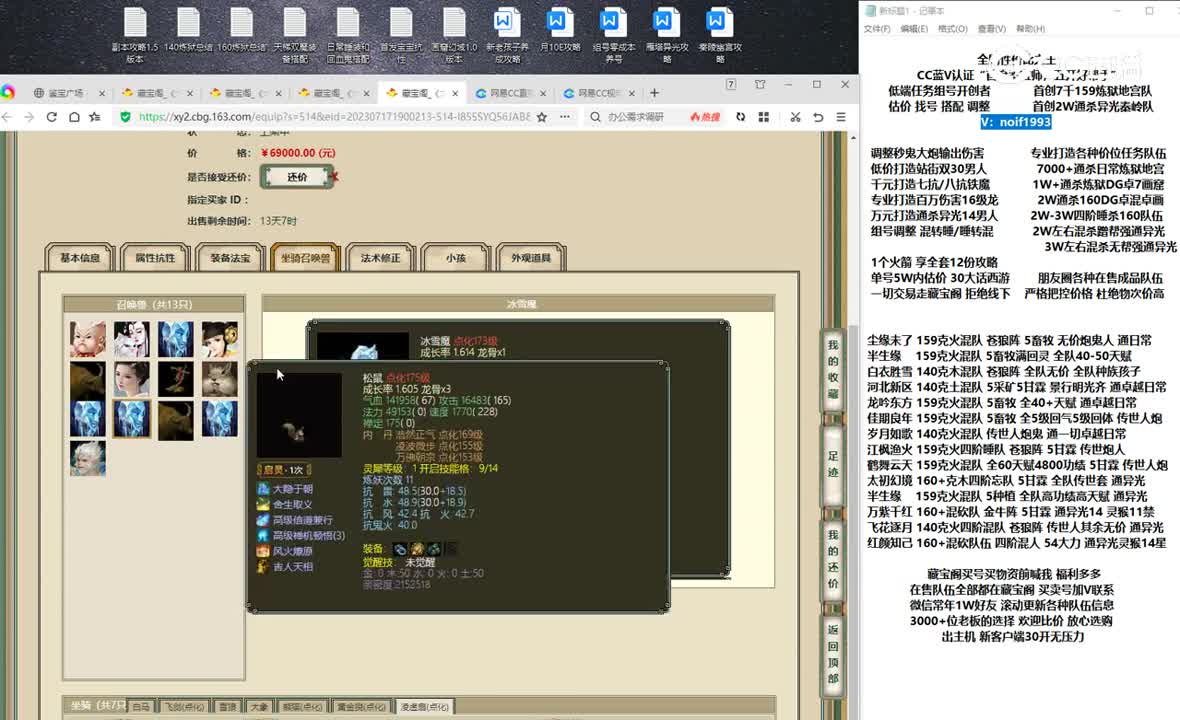Click Notepad line starting 红颜知己
This screenshot has width=1180, height=720.
1016,542
